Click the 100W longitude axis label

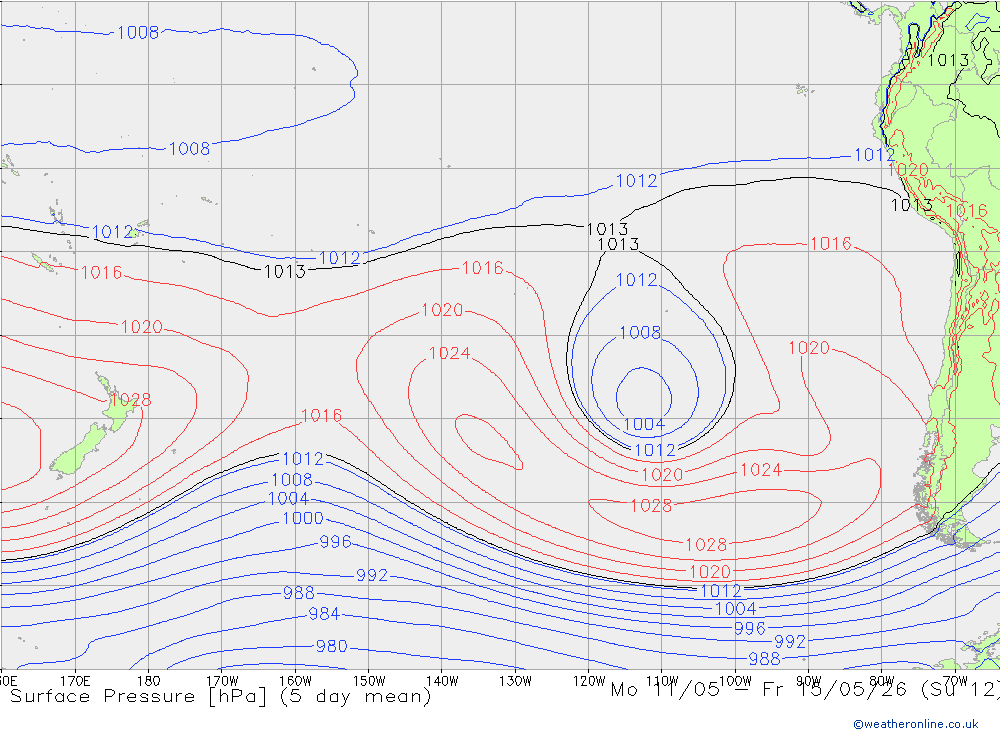pos(735,681)
